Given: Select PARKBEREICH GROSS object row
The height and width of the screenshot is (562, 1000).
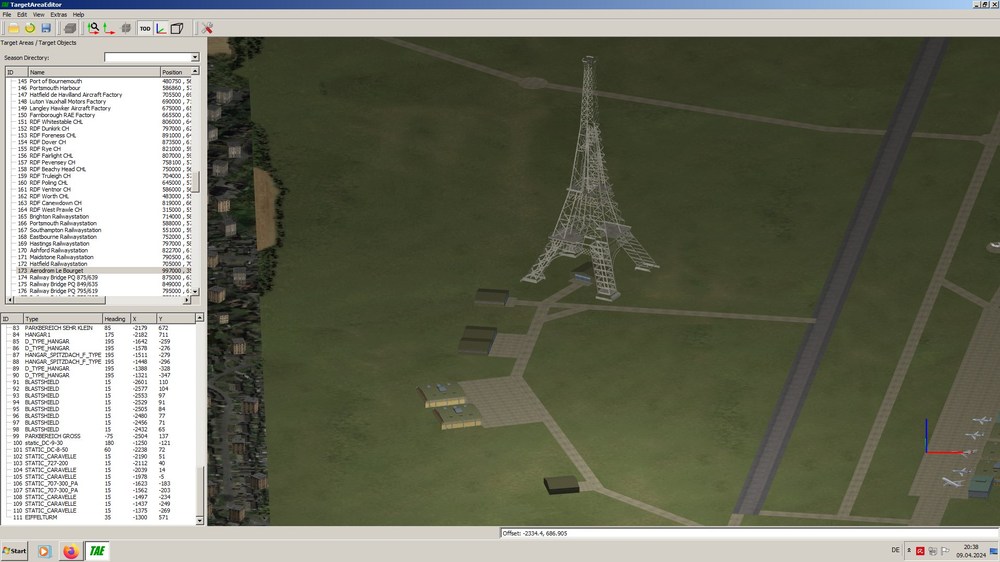Looking at the screenshot, I should click(x=98, y=436).
